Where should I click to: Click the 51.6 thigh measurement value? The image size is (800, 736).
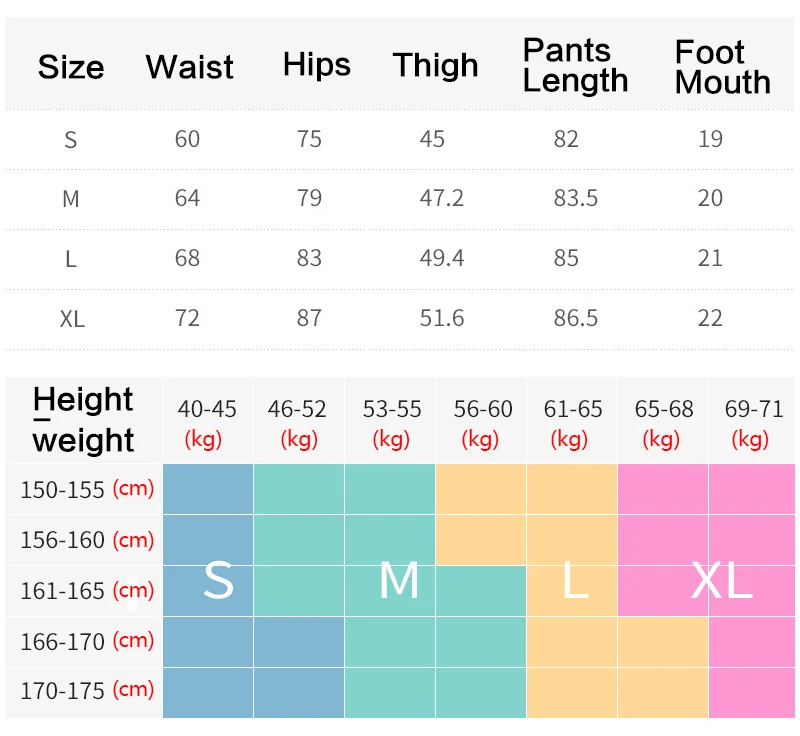441,318
